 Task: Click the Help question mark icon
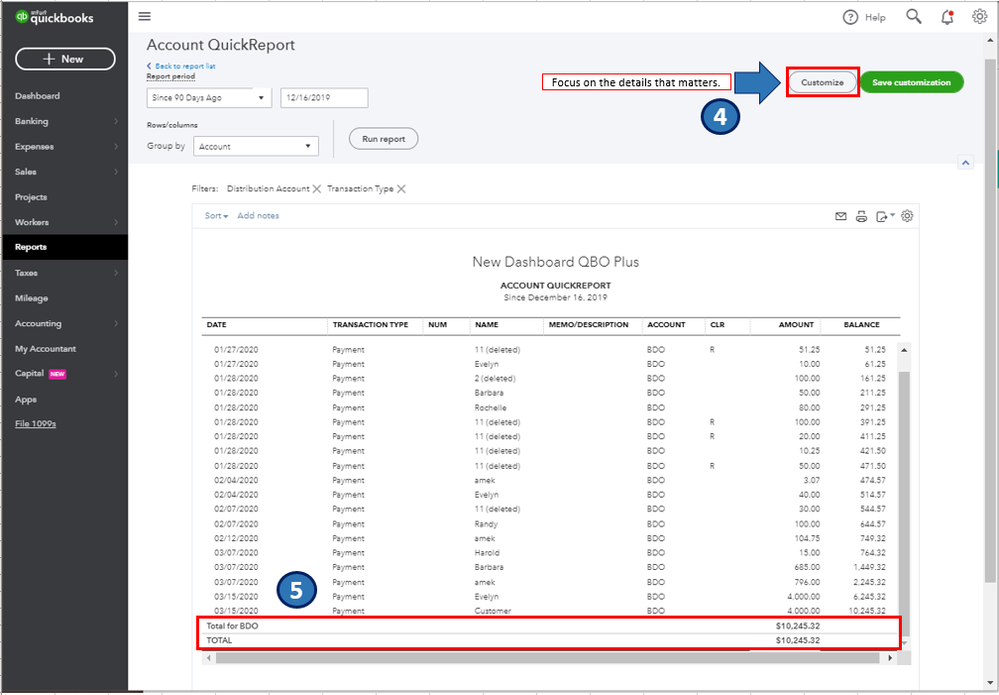pyautogui.click(x=851, y=17)
